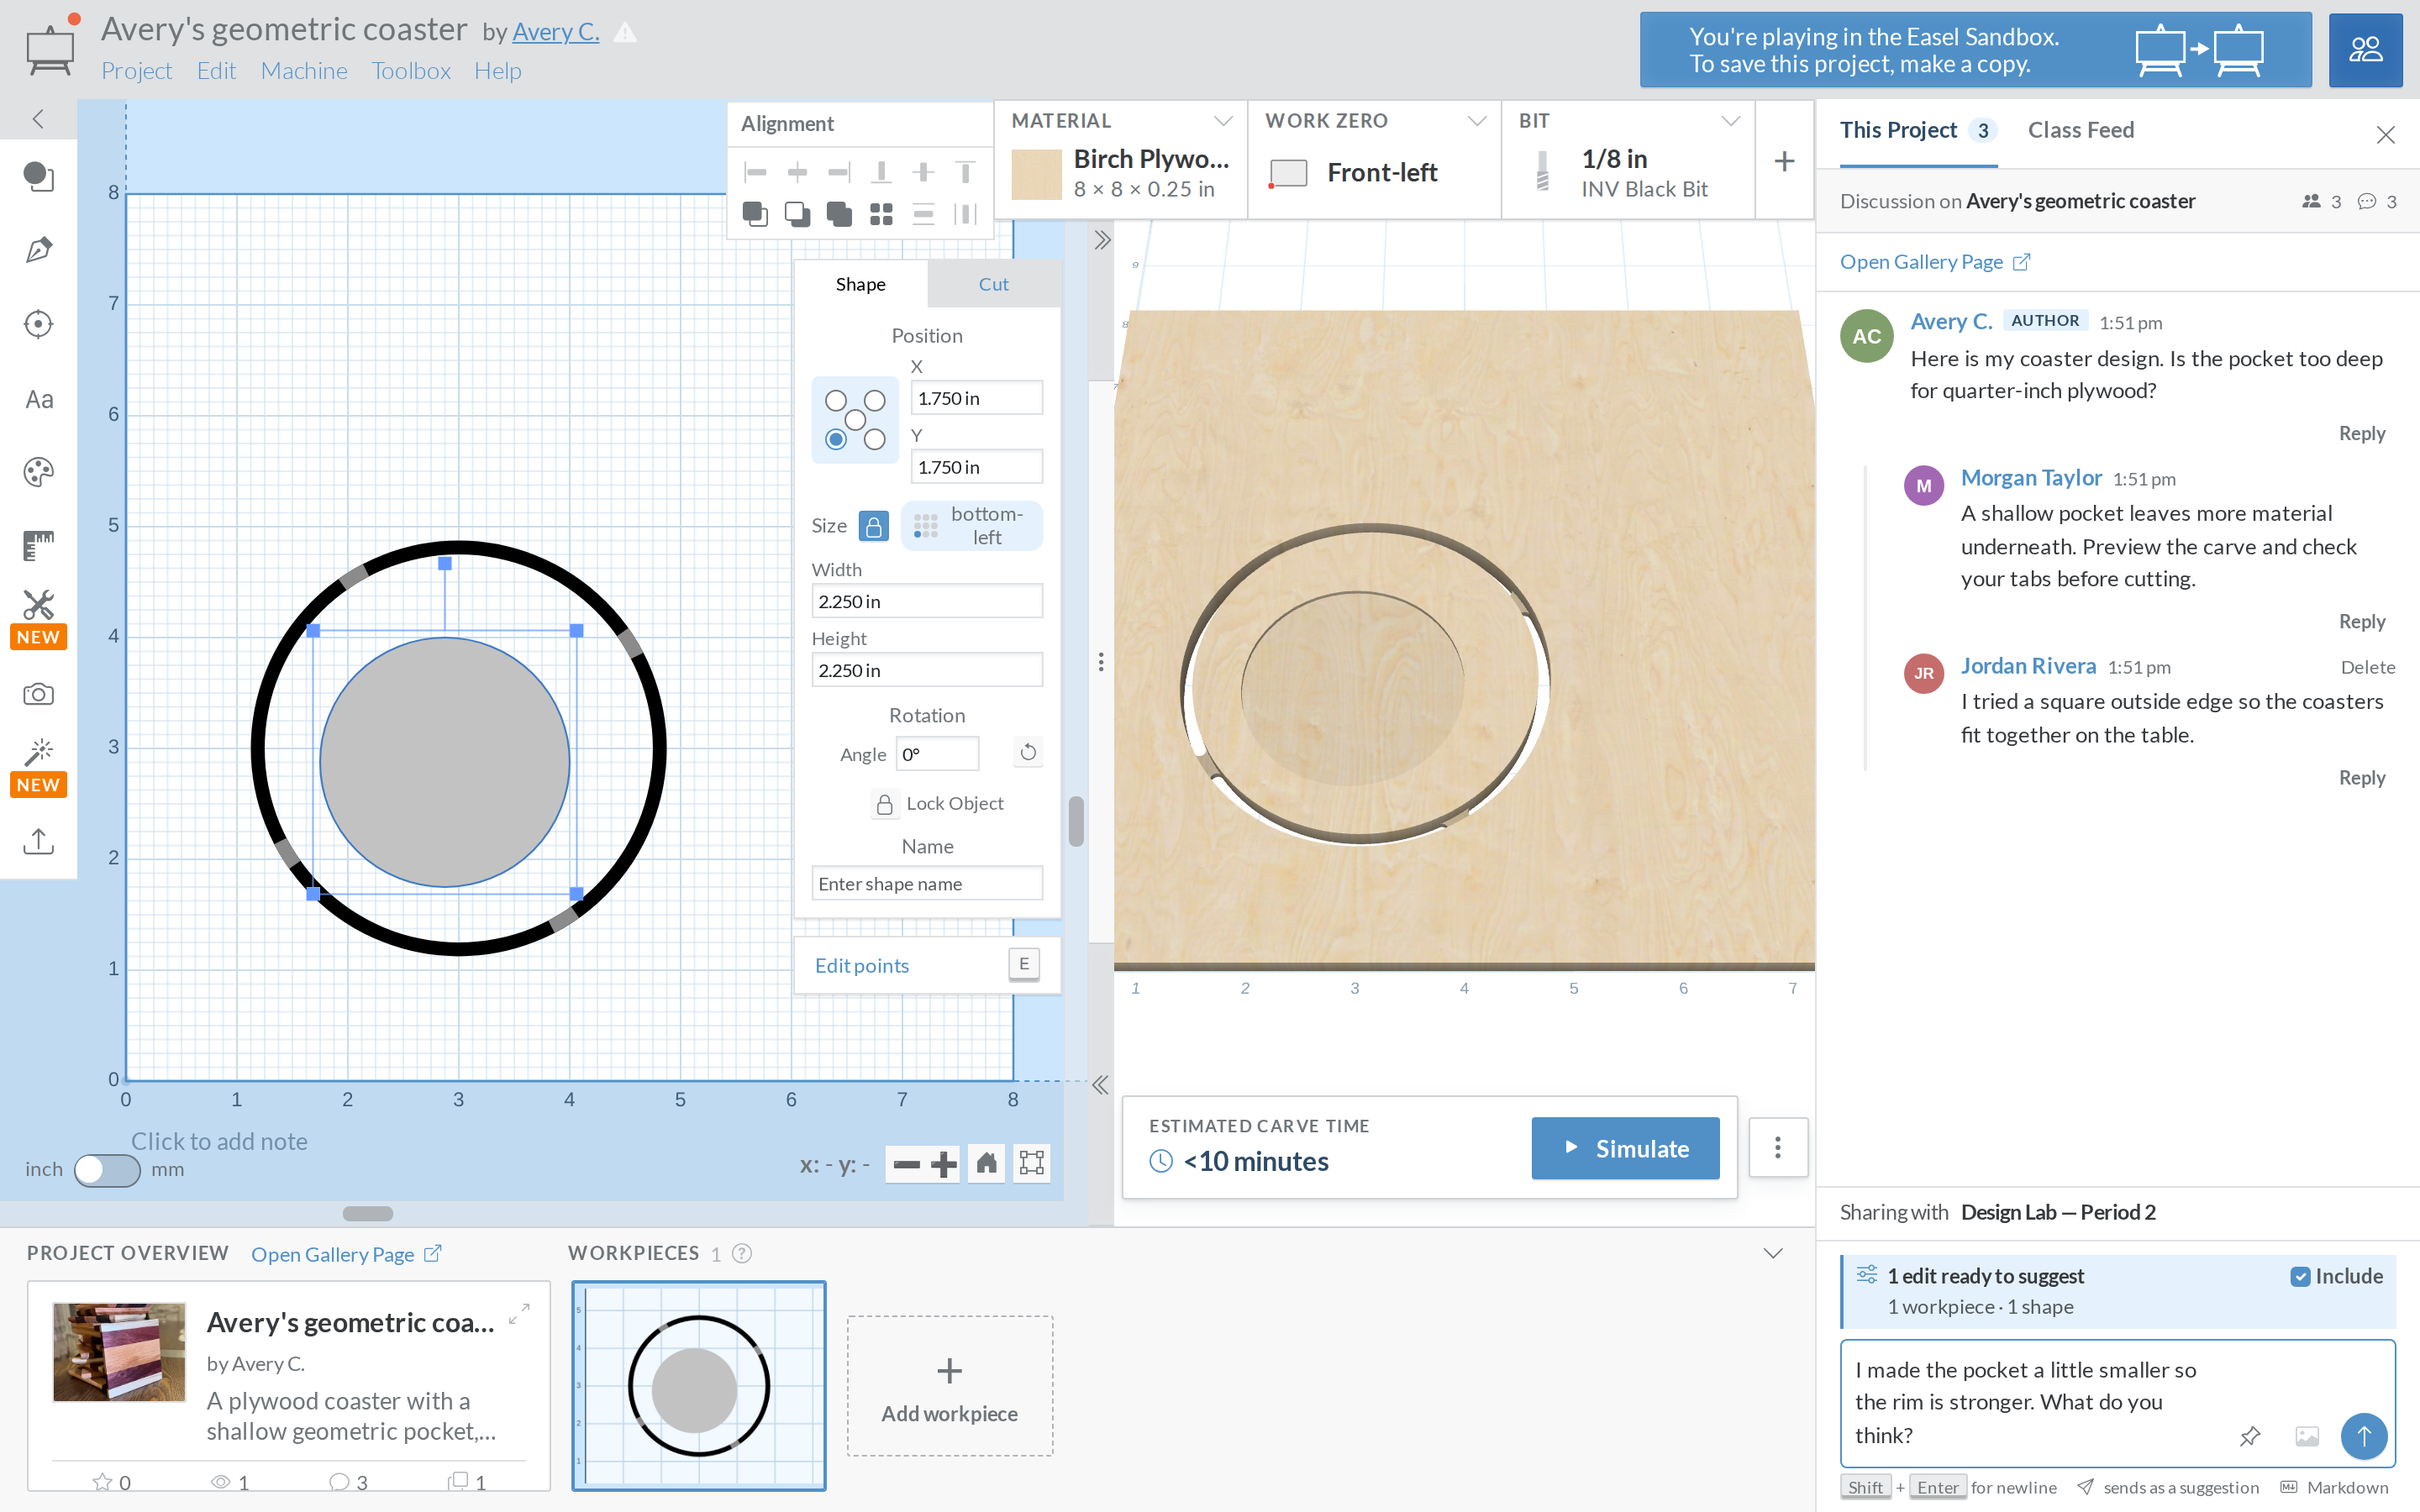
Task: Switch to the Class Feed tab
Action: coord(2081,130)
